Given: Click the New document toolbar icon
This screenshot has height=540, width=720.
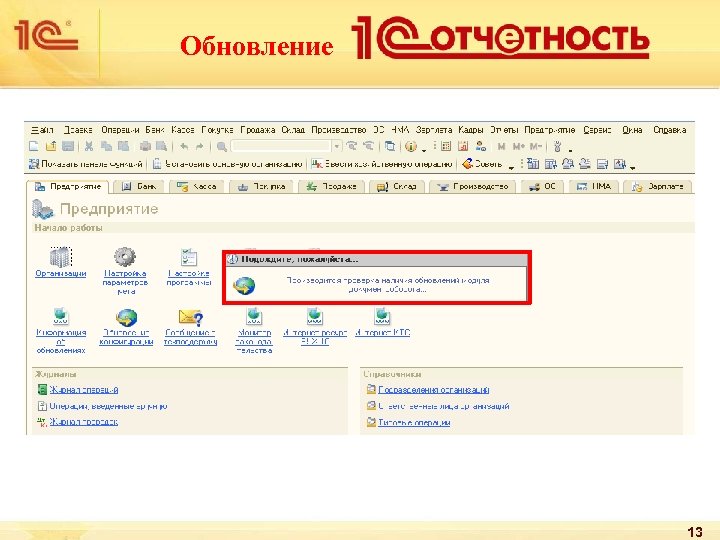Looking at the screenshot, I should click(34, 146).
